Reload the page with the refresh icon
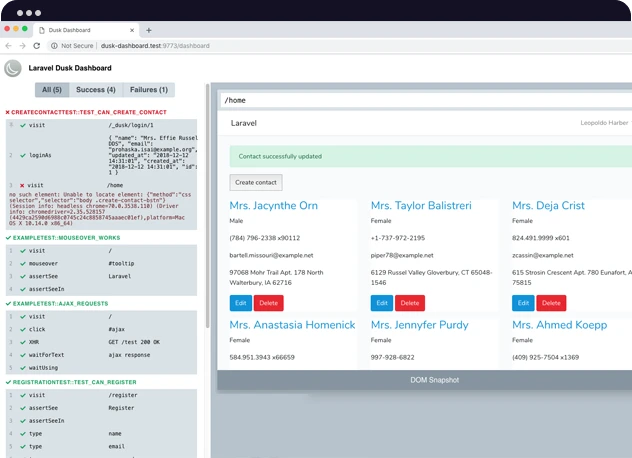The image size is (632, 458). 39,46
